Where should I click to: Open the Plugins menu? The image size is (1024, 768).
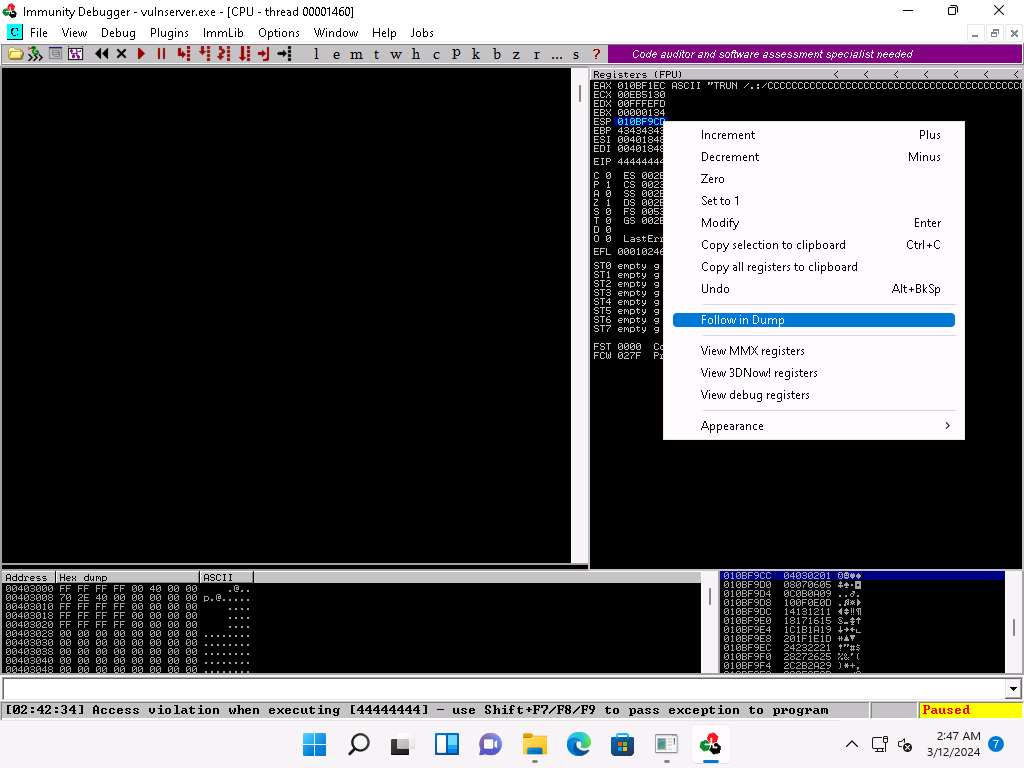pos(169,33)
